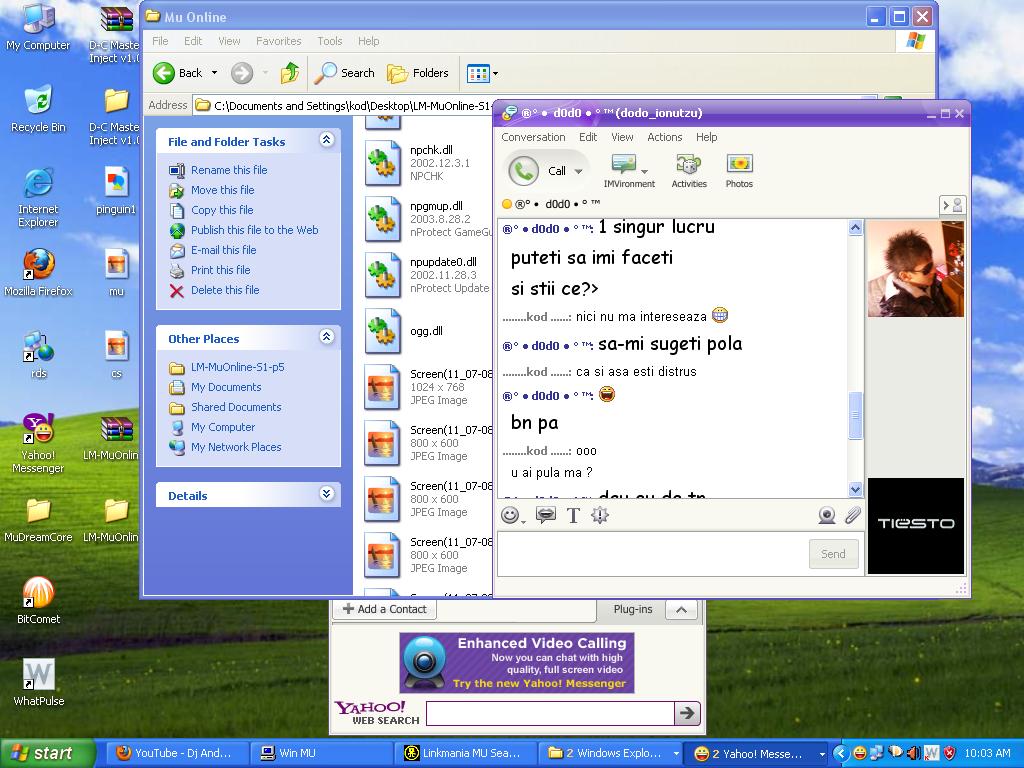
Task: Open the Back history dropdown arrow
Action: pyautogui.click(x=214, y=73)
